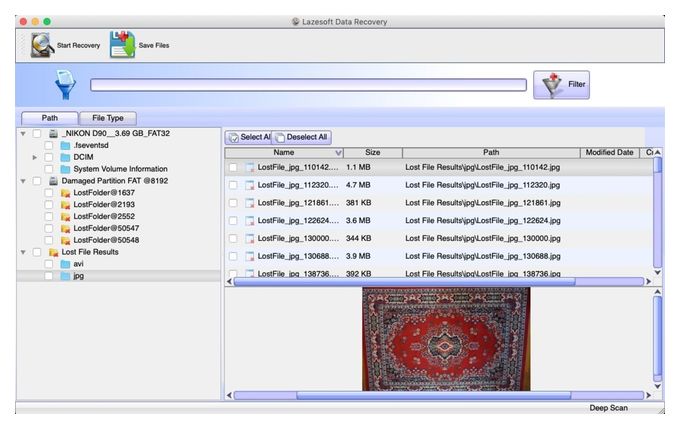Click the avi folder icon
Viewport: 680px width, 429px height.
65,264
